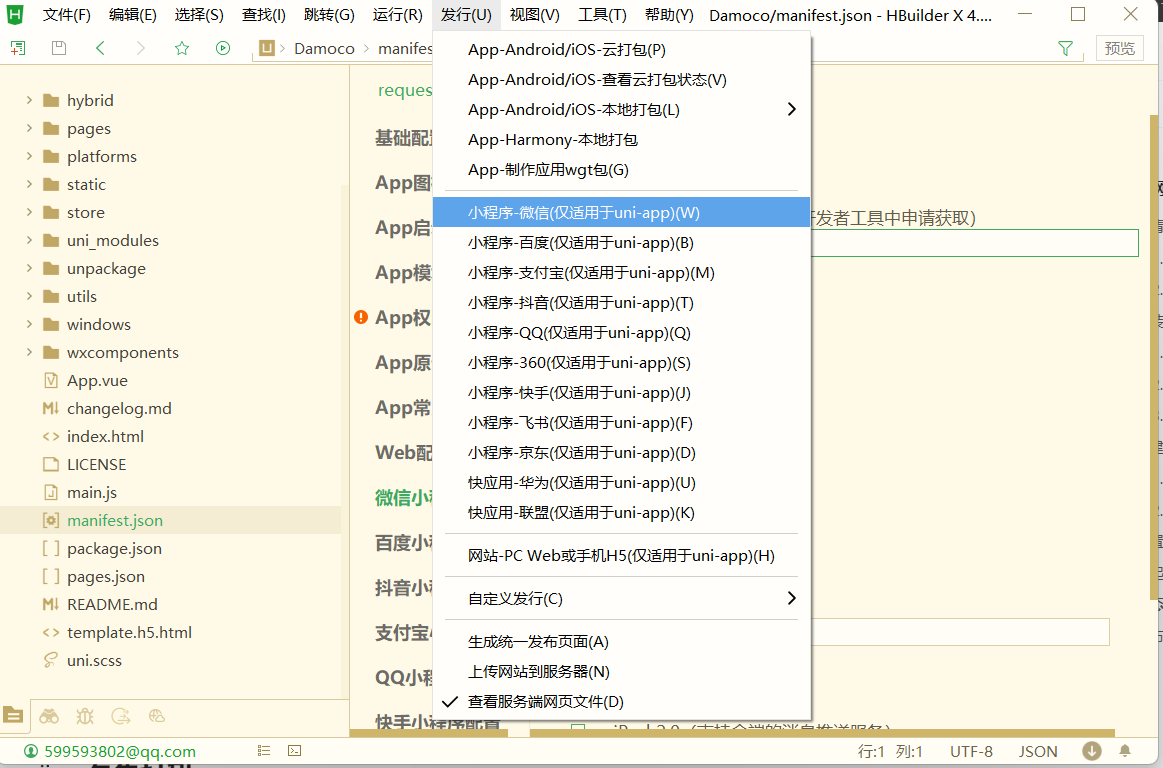
Task: Open App-Android/iOS-本地打包(L) submenu
Action: pyautogui.click(x=622, y=109)
